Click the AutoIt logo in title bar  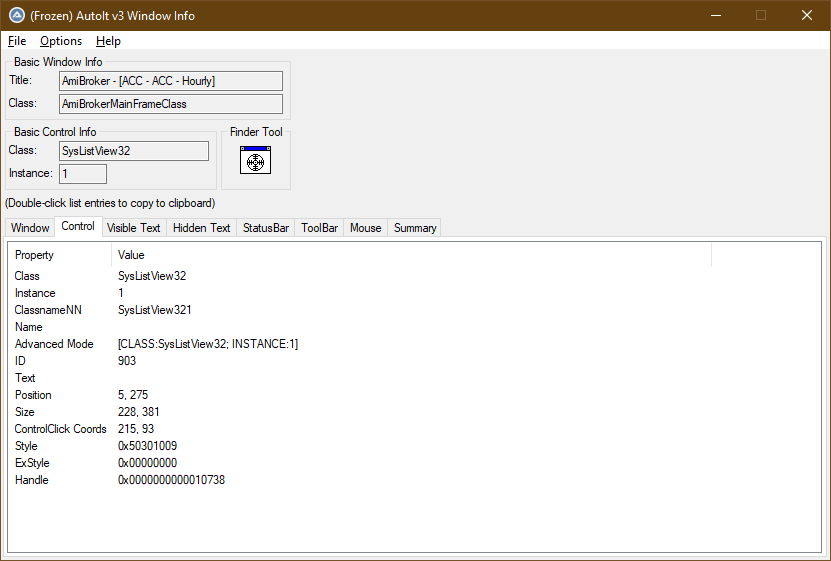click(x=17, y=15)
